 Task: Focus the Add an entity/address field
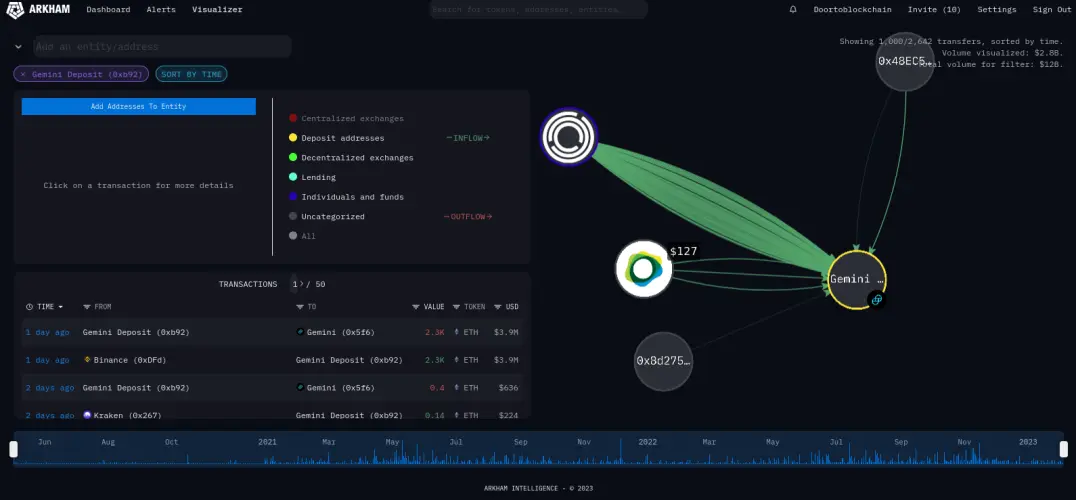click(x=163, y=47)
